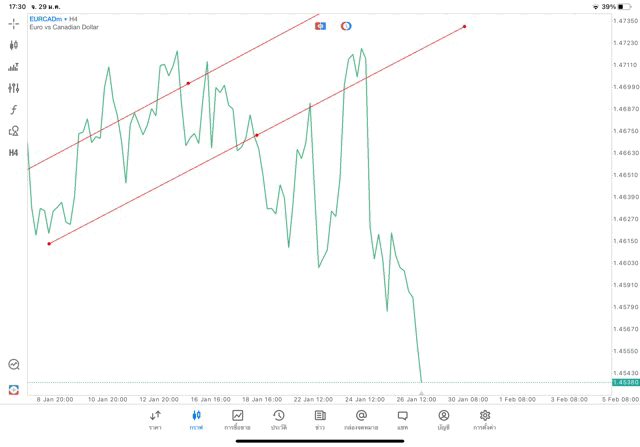Open the การตั้งค่า settings tab
The image size is (640, 447).
pos(485,419)
